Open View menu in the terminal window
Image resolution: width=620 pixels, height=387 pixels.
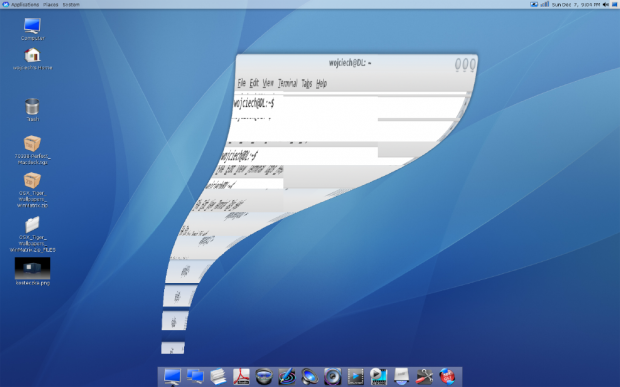click(268, 83)
